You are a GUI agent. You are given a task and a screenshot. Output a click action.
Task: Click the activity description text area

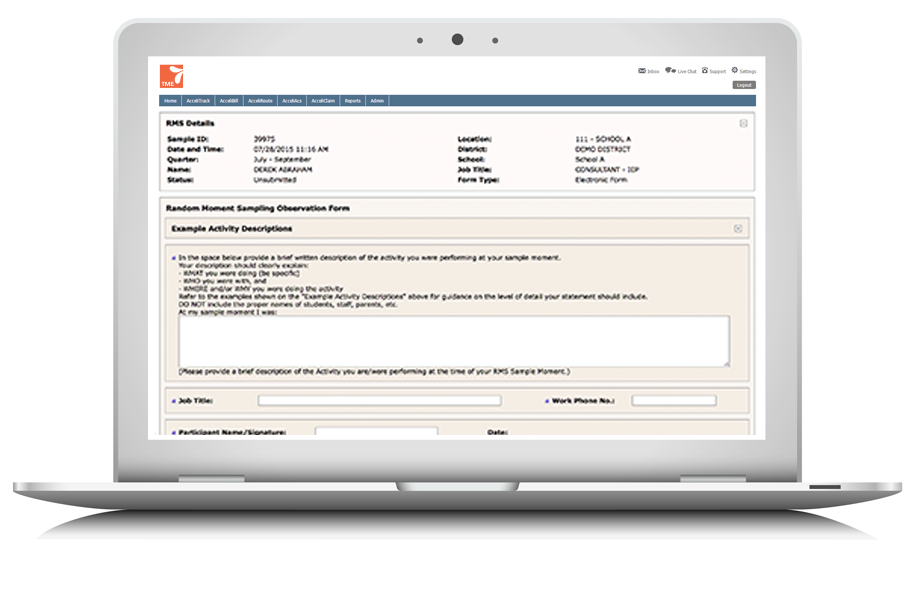(x=454, y=341)
